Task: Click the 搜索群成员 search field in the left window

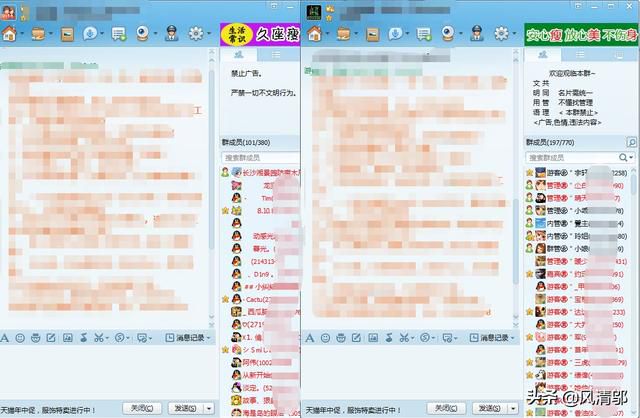Action: [x=260, y=158]
